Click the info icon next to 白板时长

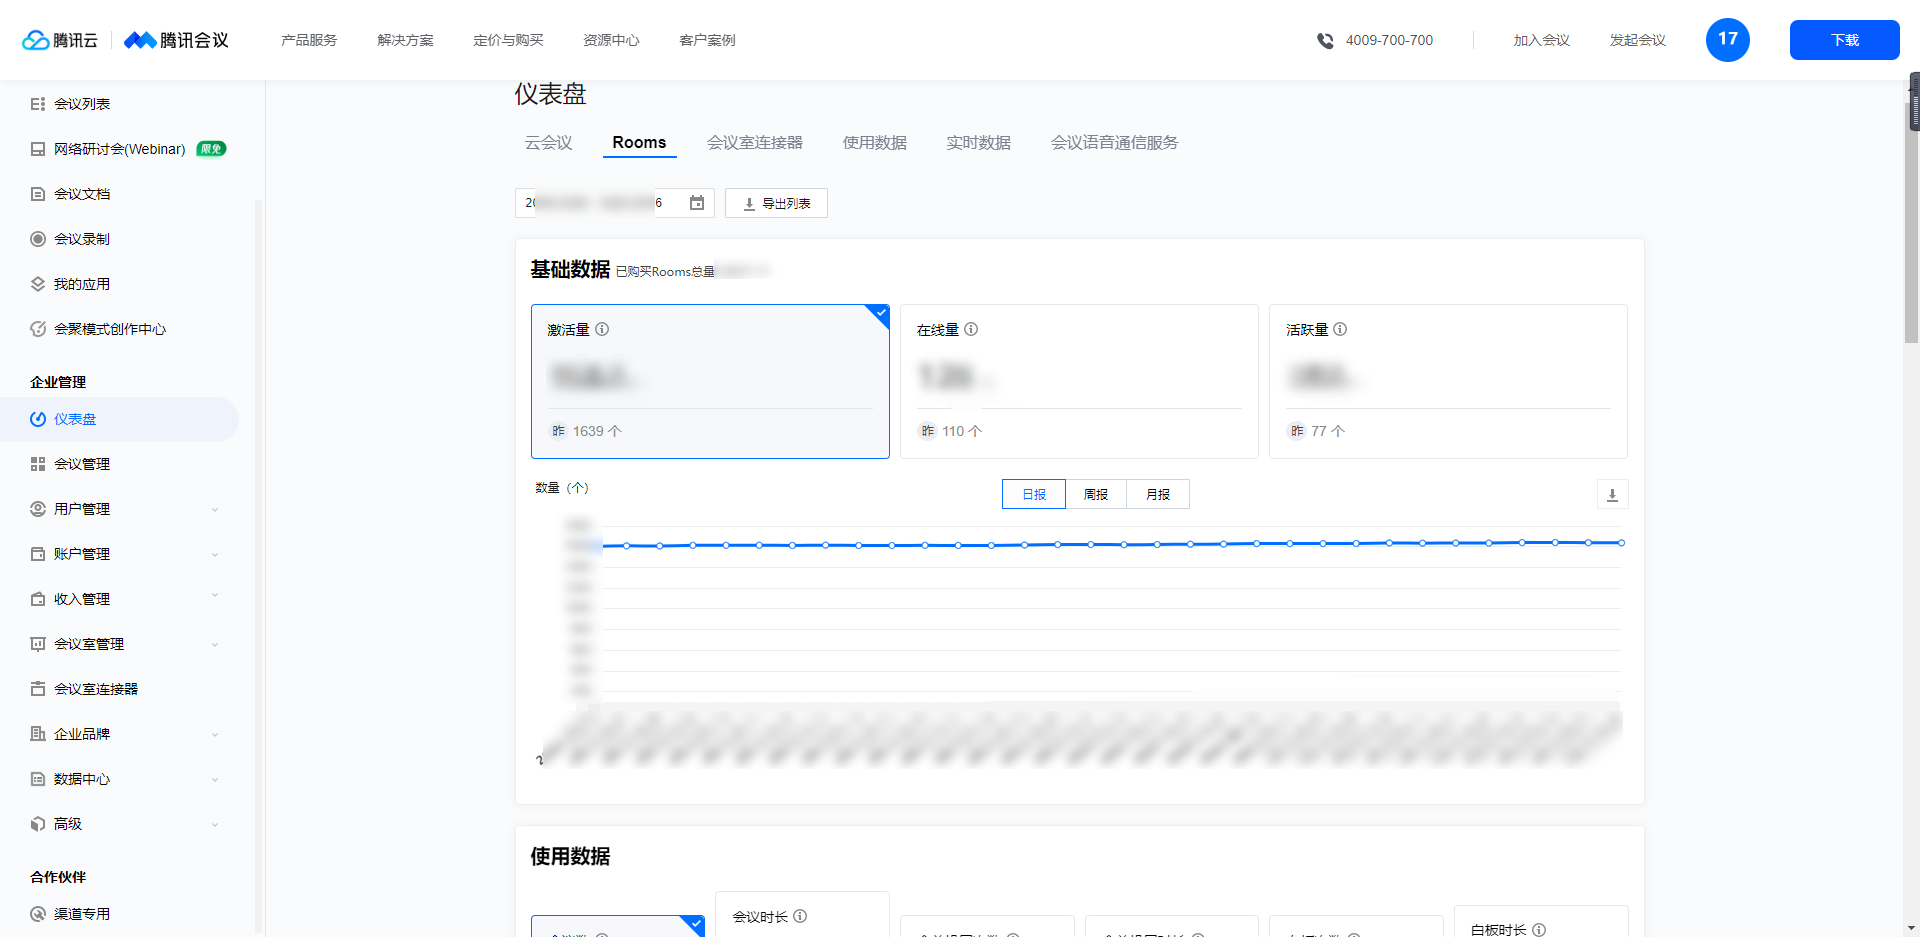[1539, 930]
